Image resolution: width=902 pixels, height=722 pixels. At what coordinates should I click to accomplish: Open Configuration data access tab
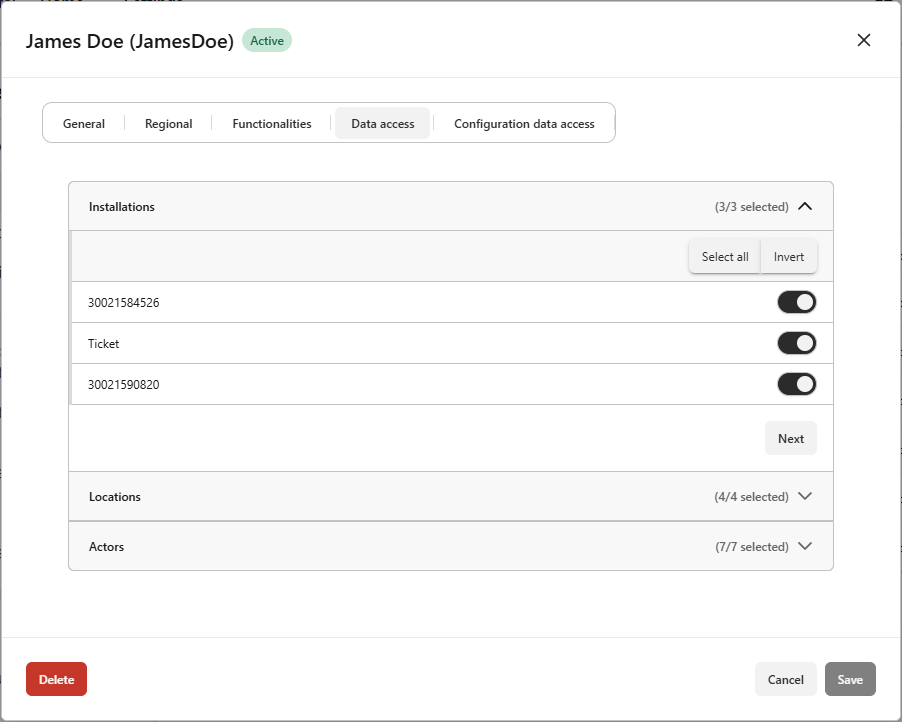(x=524, y=124)
